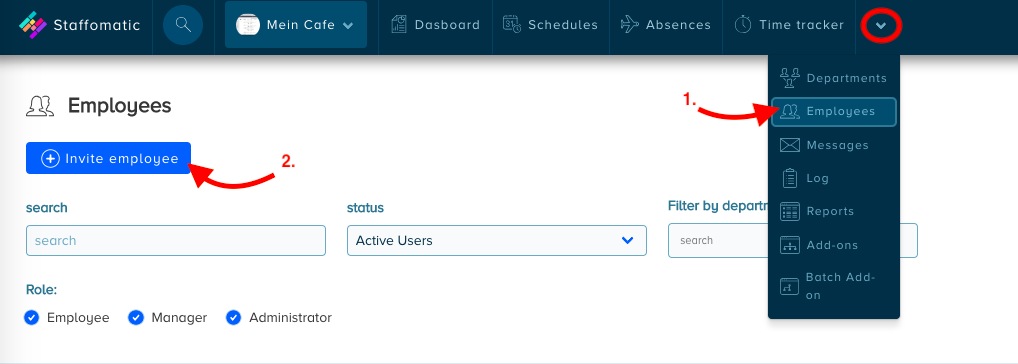Uncheck the Manager role checkbox

(x=136, y=318)
